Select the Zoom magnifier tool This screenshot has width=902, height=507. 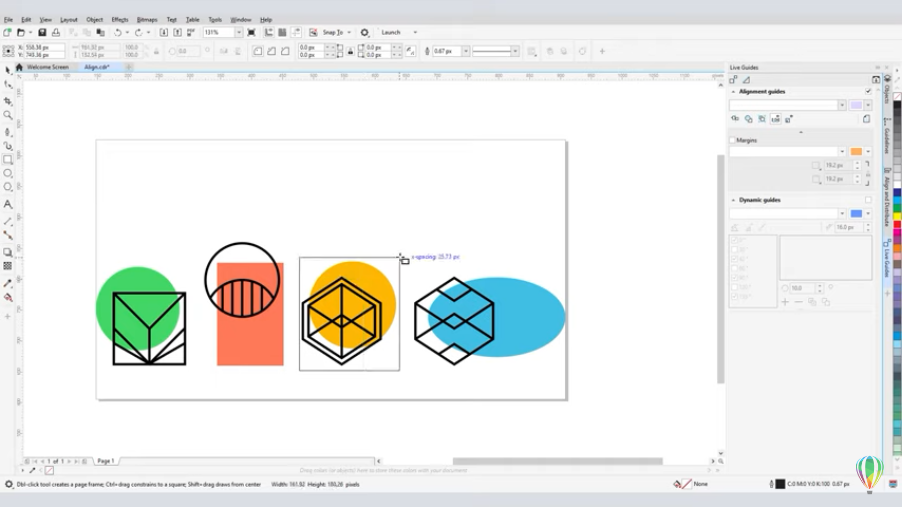7,115
